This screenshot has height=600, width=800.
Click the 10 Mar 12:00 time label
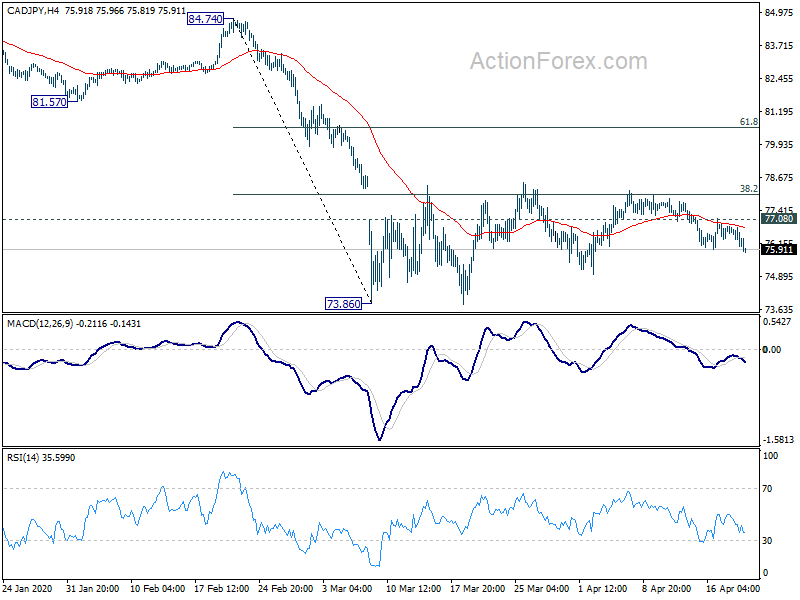click(414, 588)
